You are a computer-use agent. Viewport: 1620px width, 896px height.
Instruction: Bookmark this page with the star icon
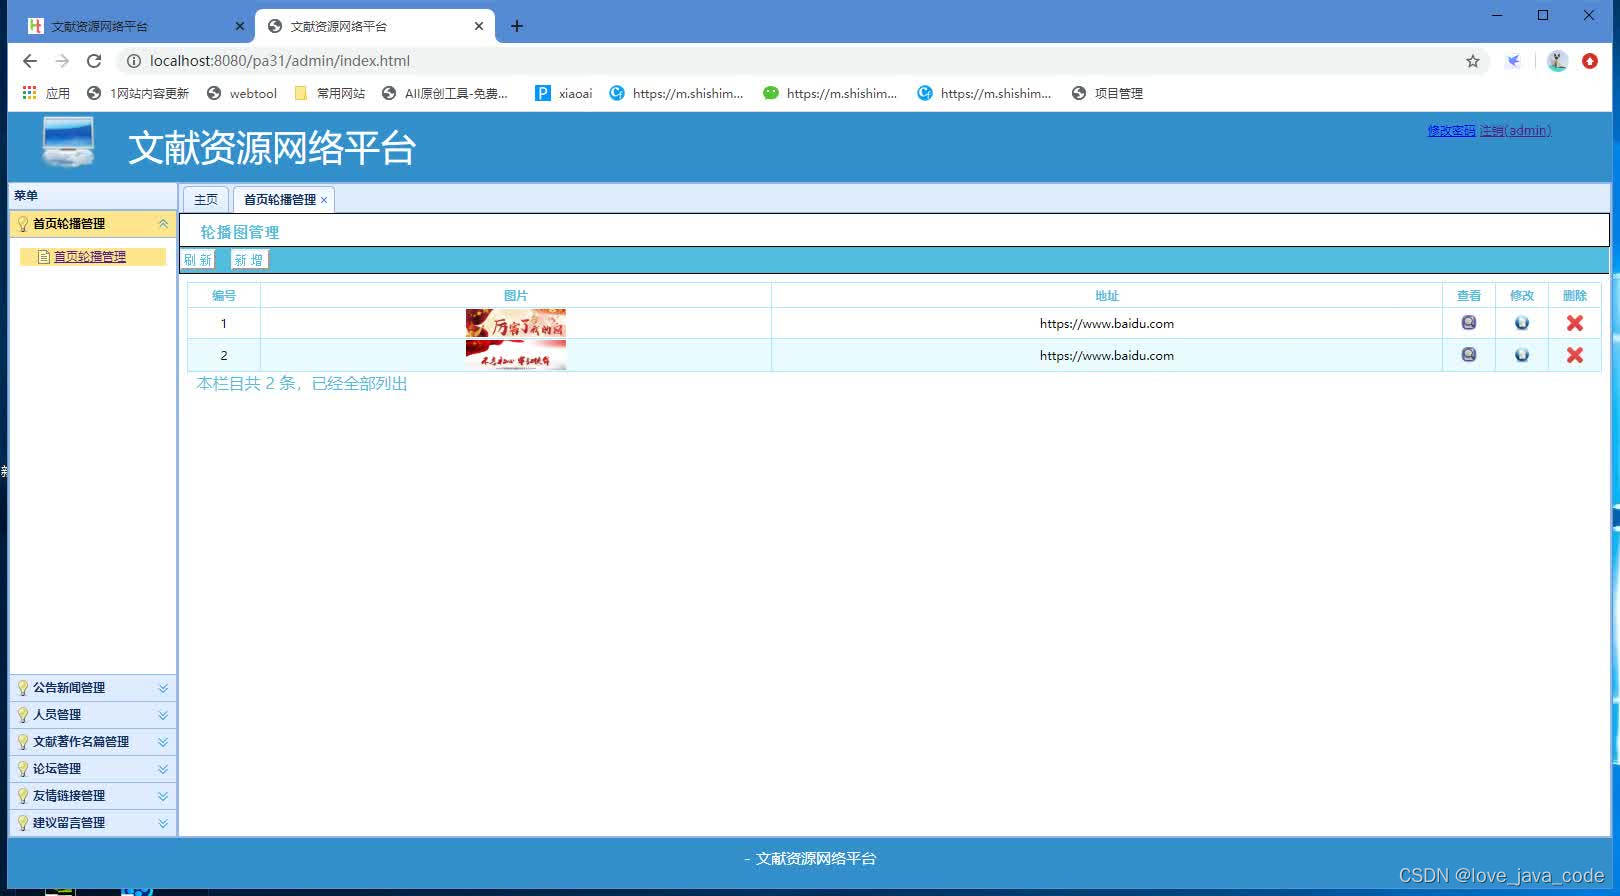pyautogui.click(x=1472, y=61)
